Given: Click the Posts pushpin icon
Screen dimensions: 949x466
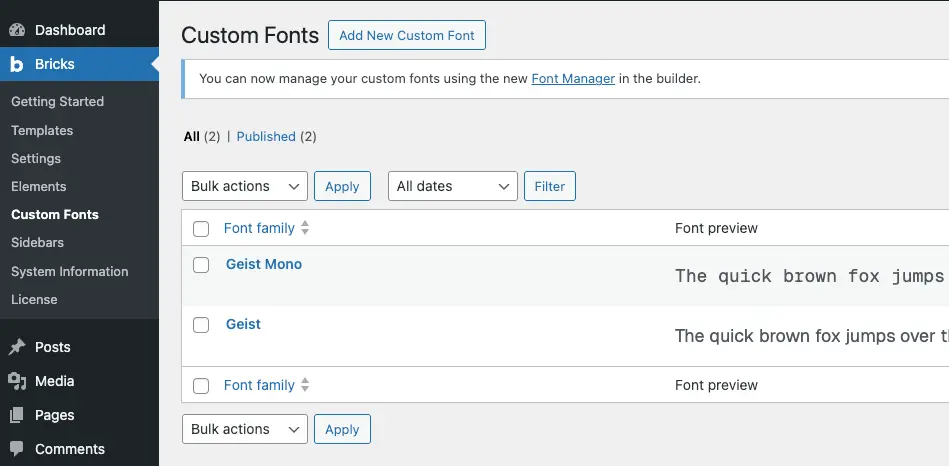Looking at the screenshot, I should [17, 347].
